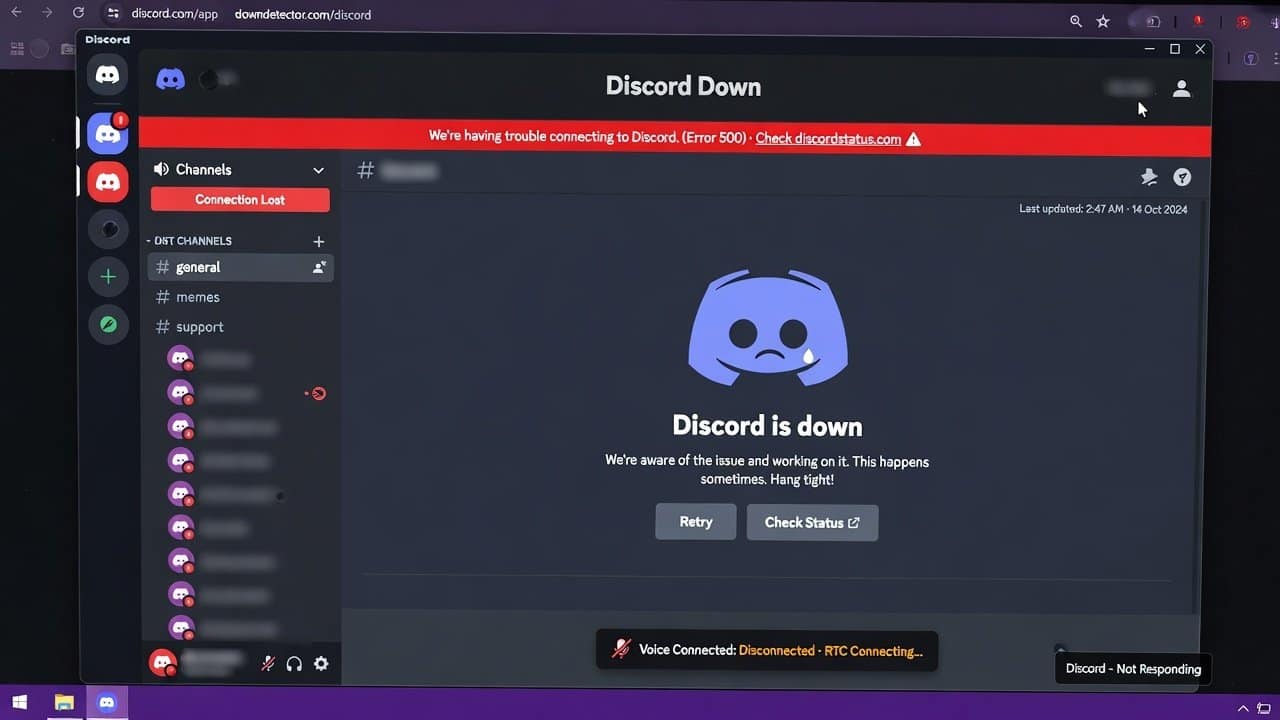Bookmark this page with the star icon
This screenshot has width=1280, height=720.
[x=1103, y=21]
